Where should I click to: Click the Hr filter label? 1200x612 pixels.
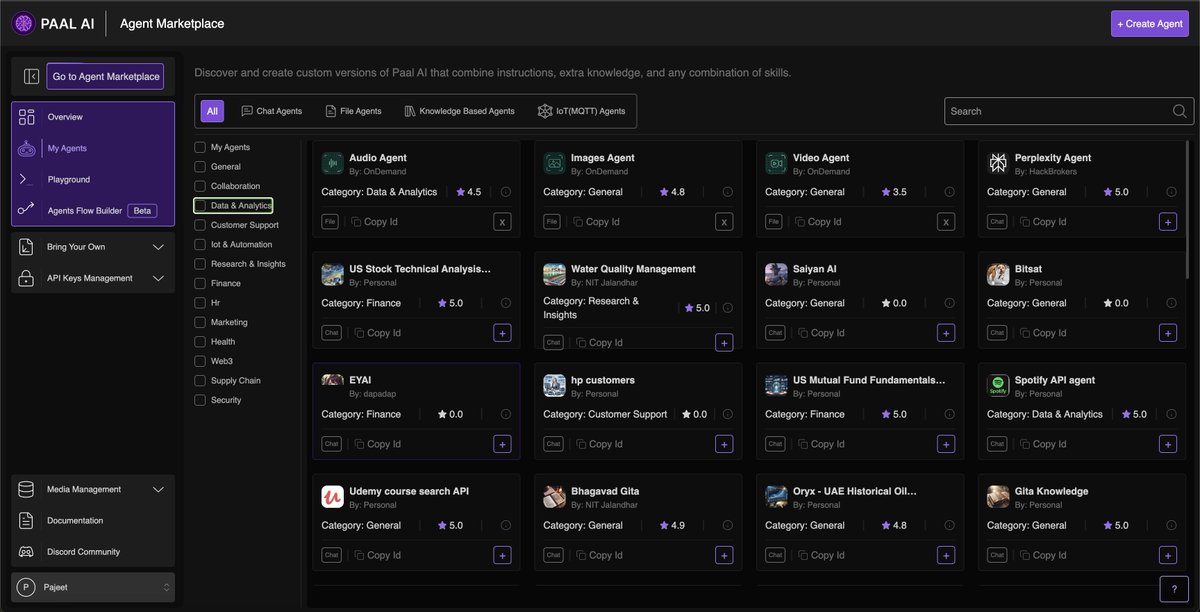coord(215,303)
